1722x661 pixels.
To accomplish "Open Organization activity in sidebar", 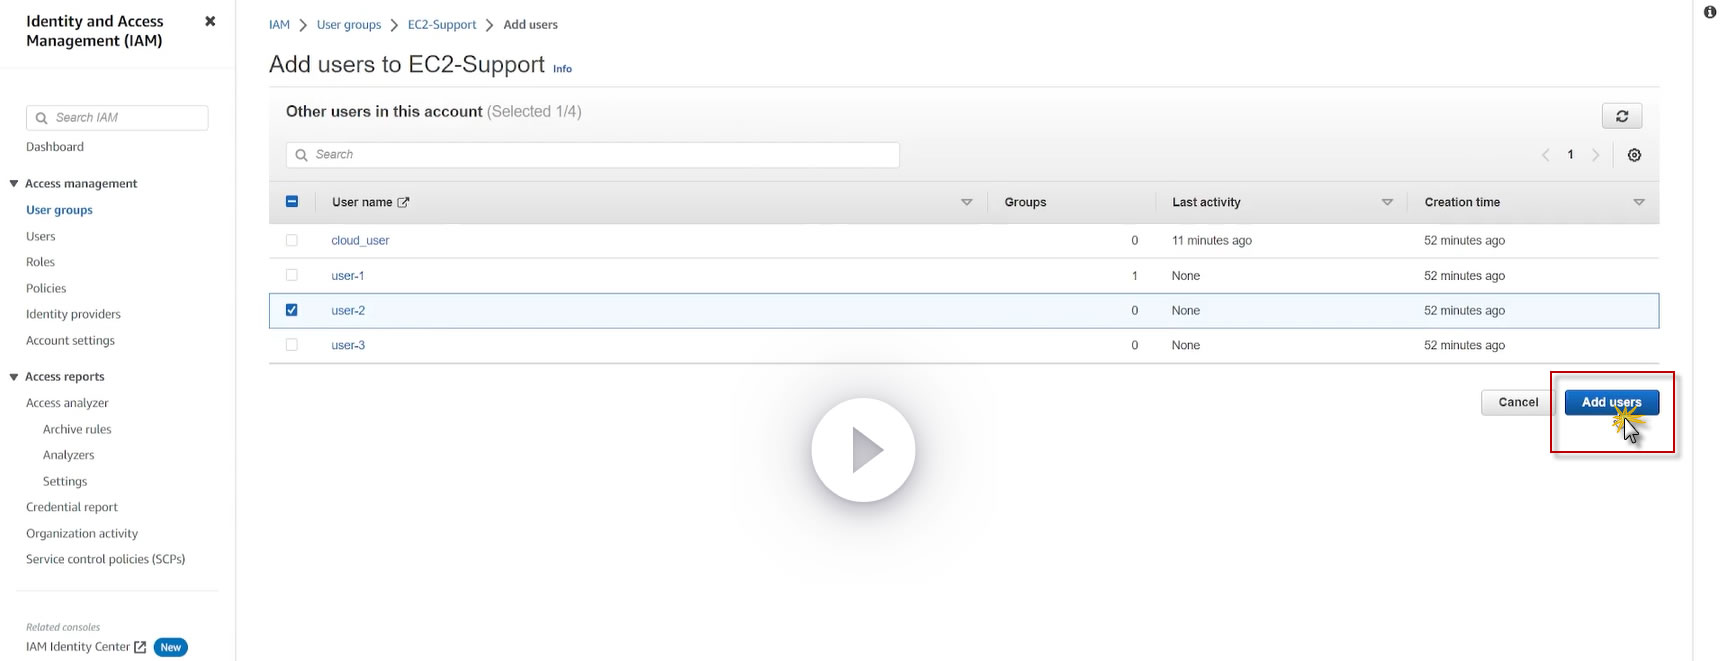I will 82,533.
